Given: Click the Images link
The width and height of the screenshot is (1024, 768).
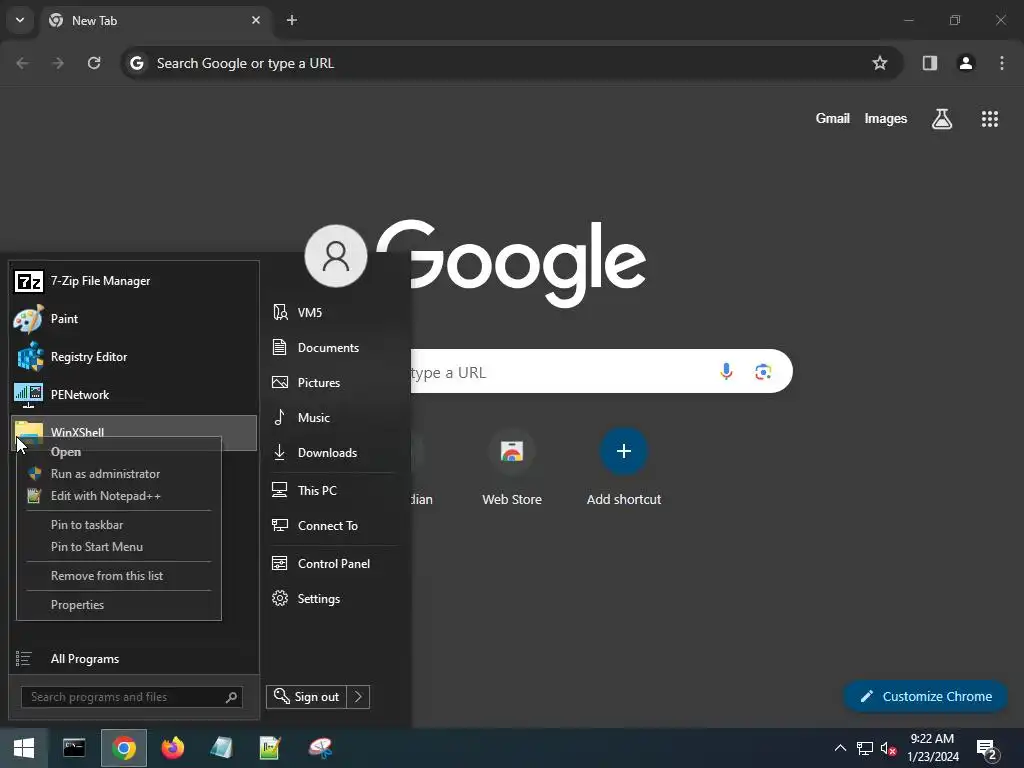Looking at the screenshot, I should pyautogui.click(x=886, y=118).
